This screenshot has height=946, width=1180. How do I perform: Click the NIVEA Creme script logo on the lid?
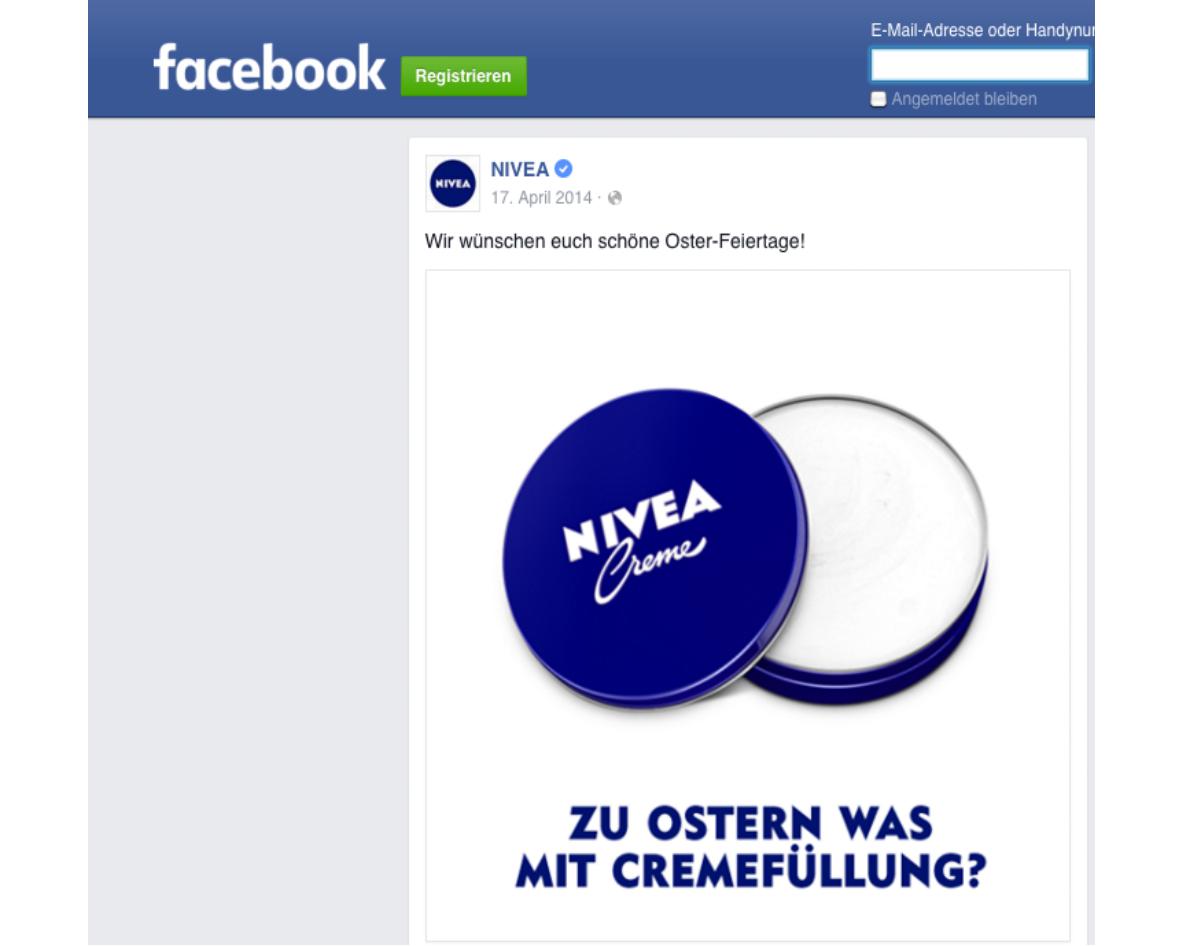(x=642, y=540)
